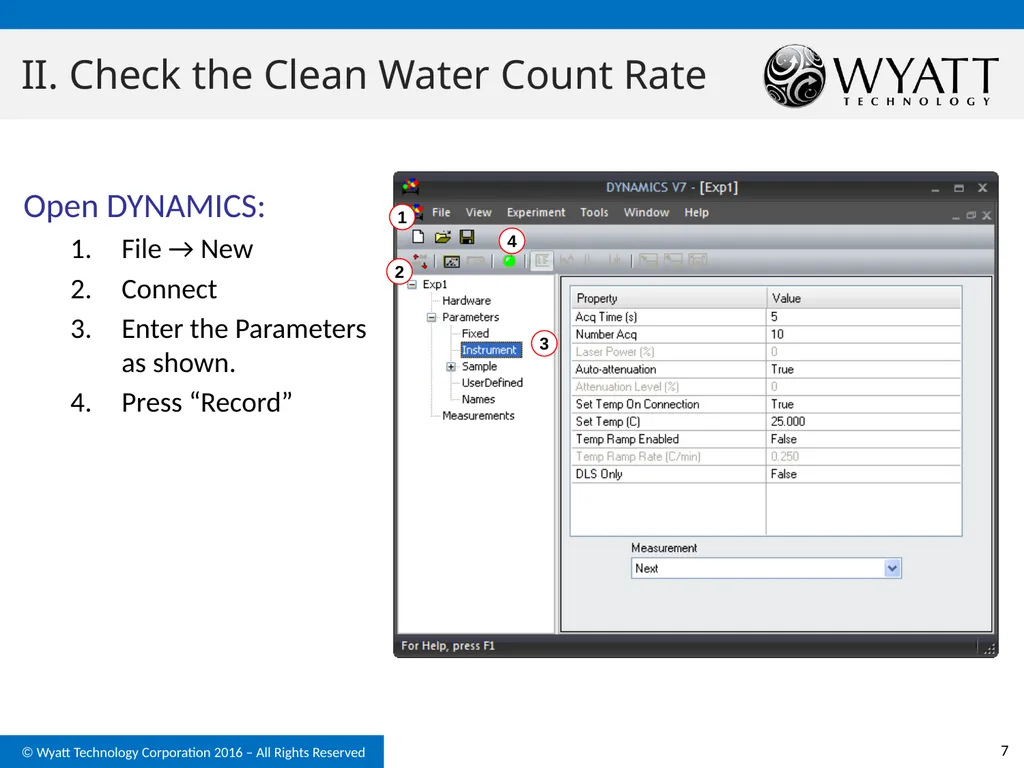
Task: Click the status bar resize grip
Action: pos(989,648)
